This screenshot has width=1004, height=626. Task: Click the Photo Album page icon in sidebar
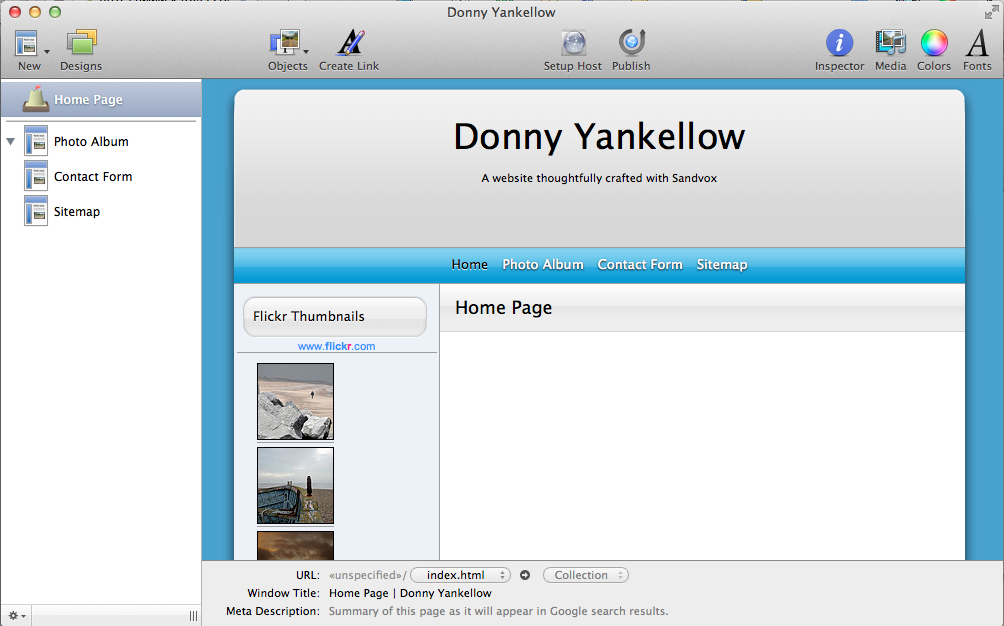36,141
